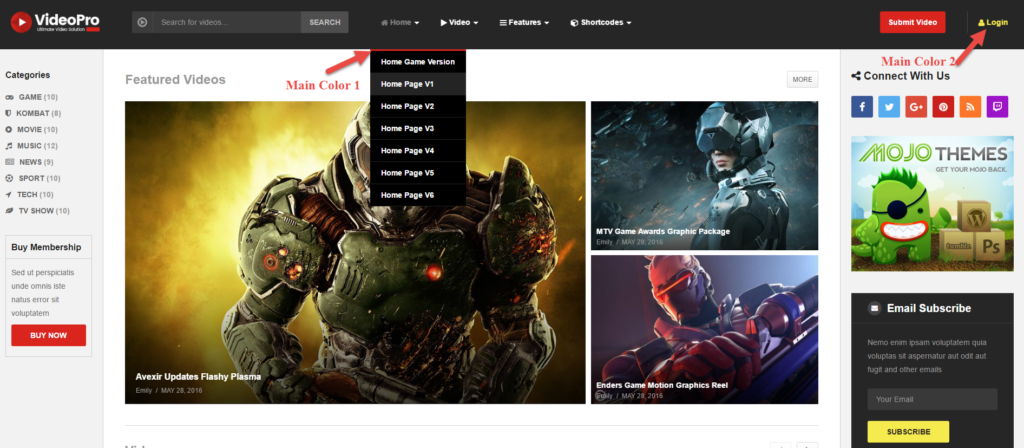Open the Avexir Updates Flashy Plasma thumbnail
The height and width of the screenshot is (448, 1024).
(x=355, y=252)
